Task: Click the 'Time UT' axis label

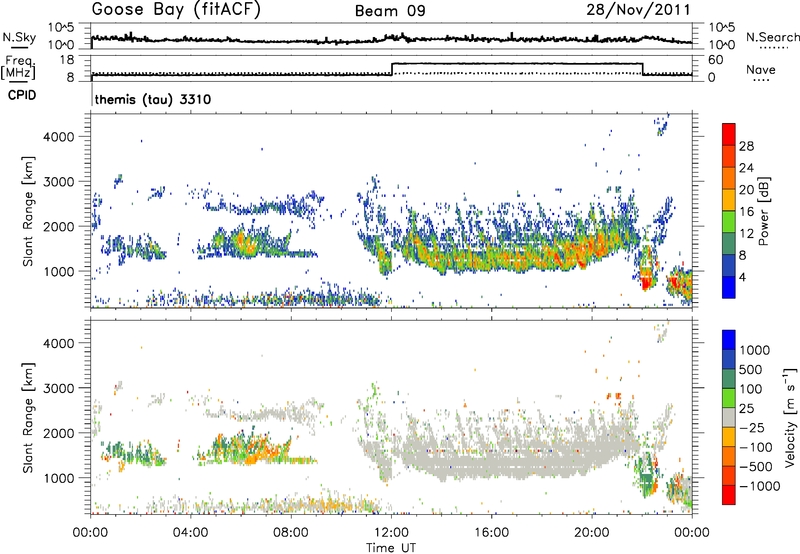Action: 391,548
